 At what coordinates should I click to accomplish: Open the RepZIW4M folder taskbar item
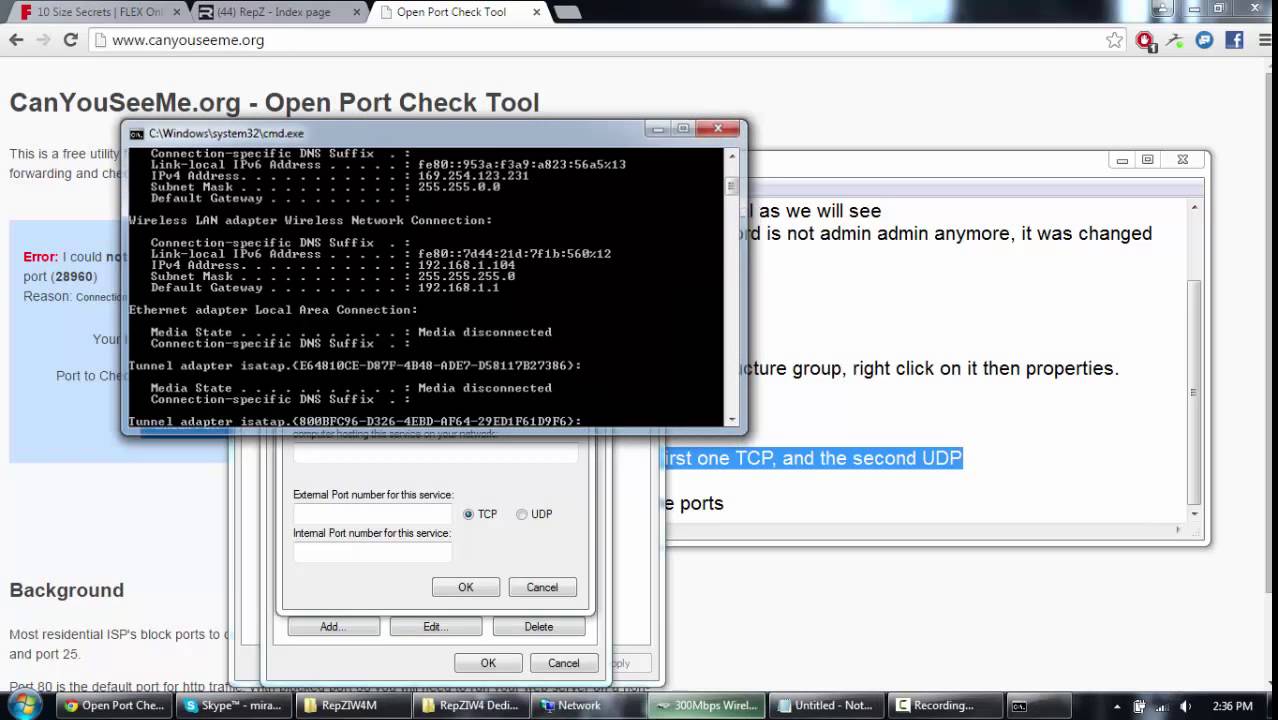(x=352, y=705)
